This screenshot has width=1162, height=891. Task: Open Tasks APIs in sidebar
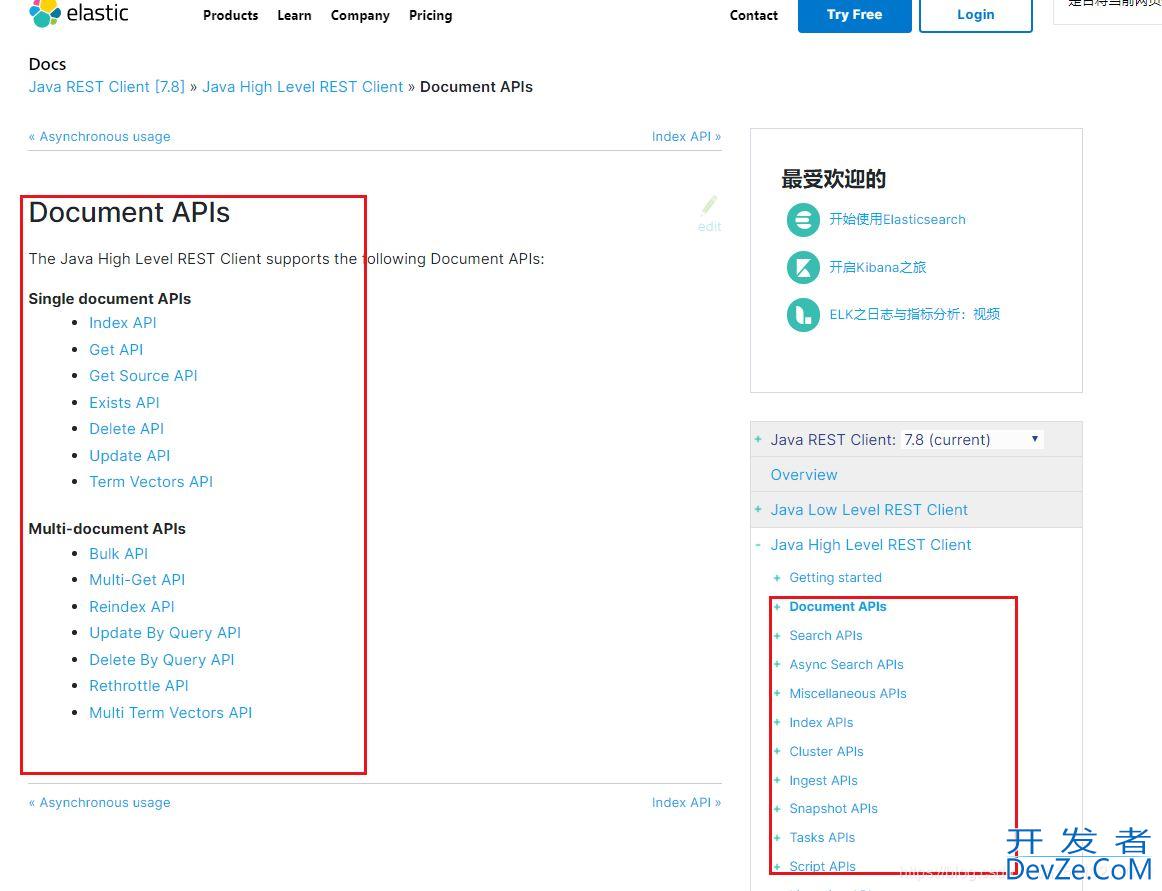(x=822, y=838)
